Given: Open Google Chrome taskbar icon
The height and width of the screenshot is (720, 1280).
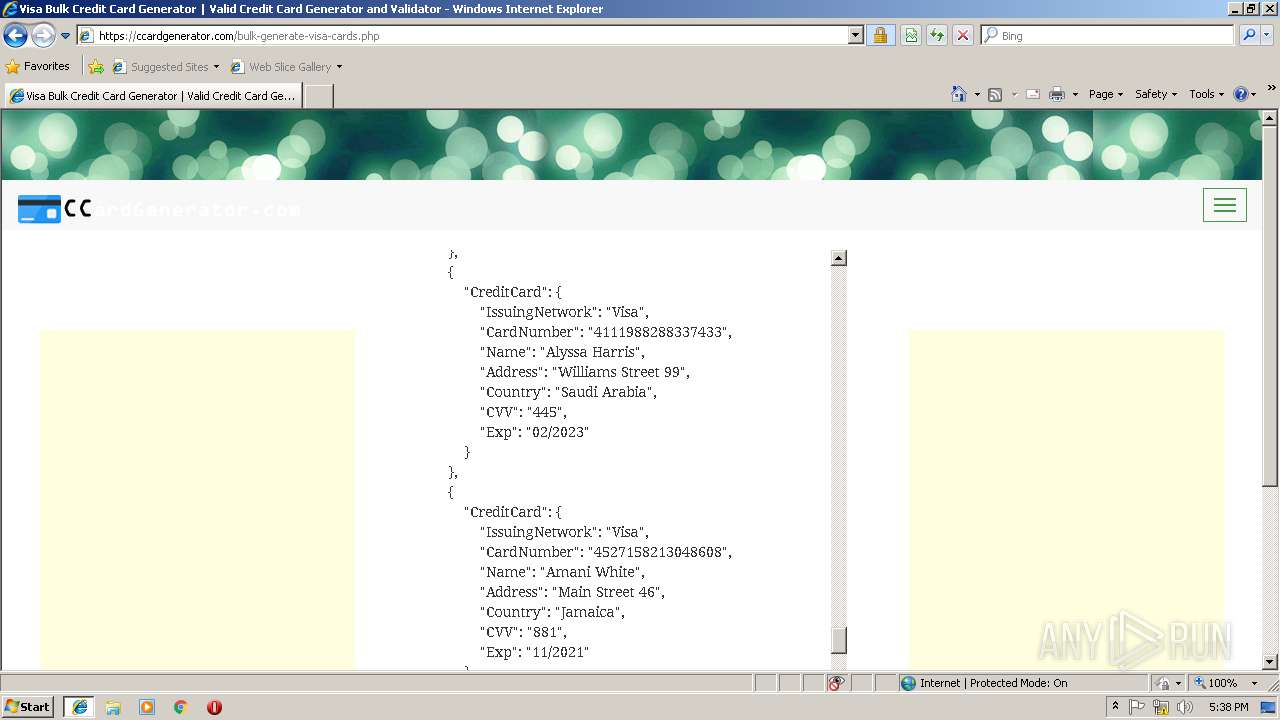Looking at the screenshot, I should 181,706.
